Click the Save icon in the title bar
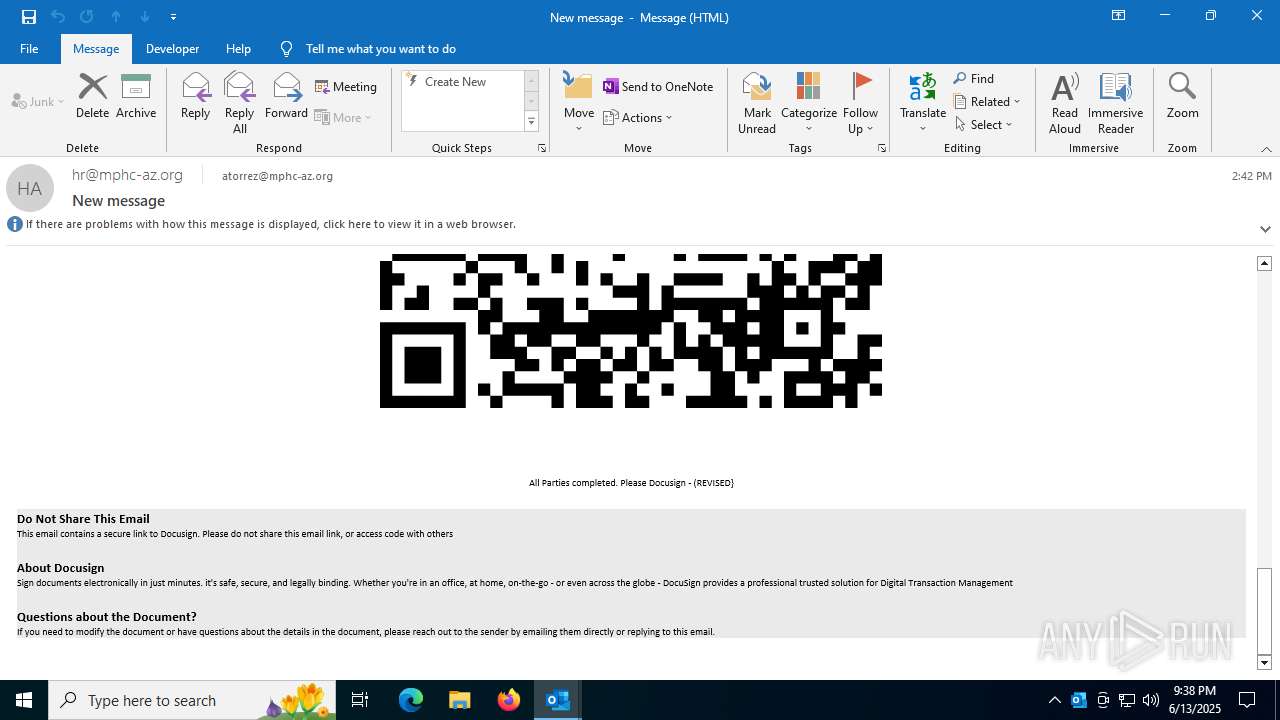Image resolution: width=1280 pixels, height=720 pixels. [29, 17]
